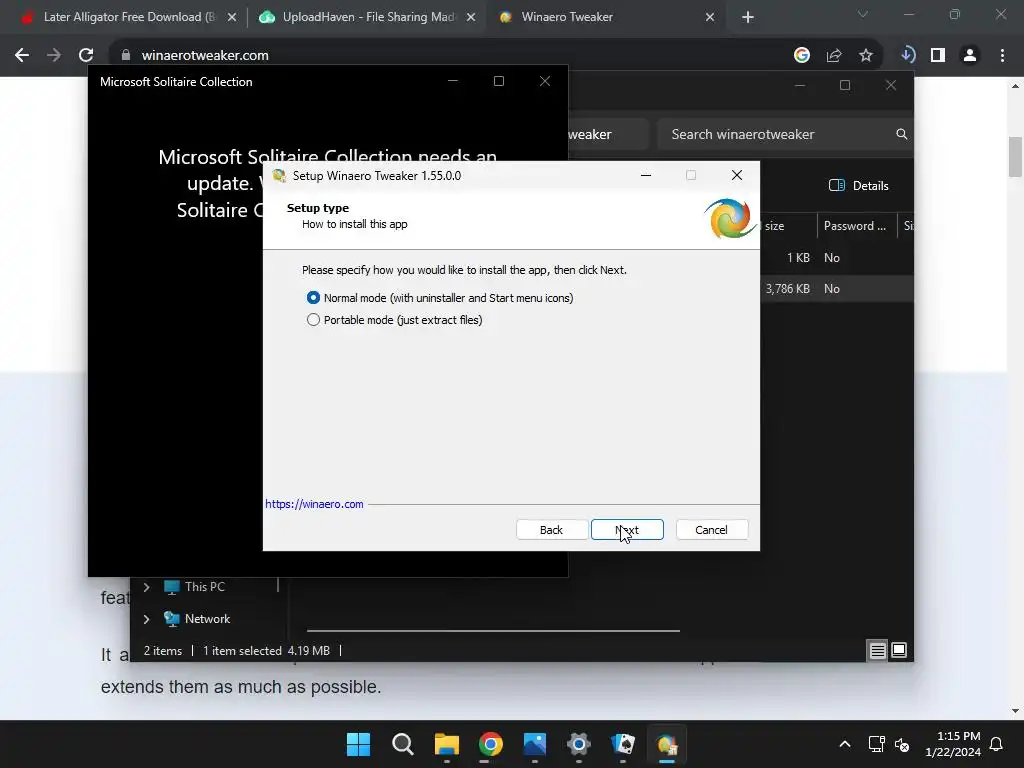Click the Next button in setup
This screenshot has width=1024, height=768.
pyautogui.click(x=627, y=530)
